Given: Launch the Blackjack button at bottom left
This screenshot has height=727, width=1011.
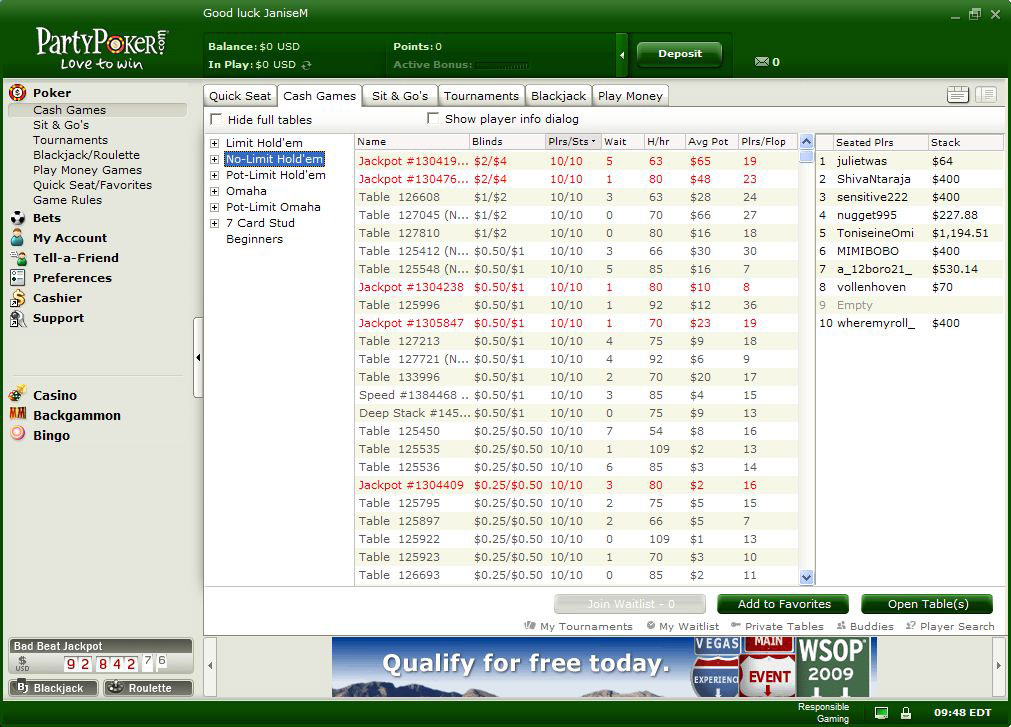Looking at the screenshot, I should click(x=53, y=688).
